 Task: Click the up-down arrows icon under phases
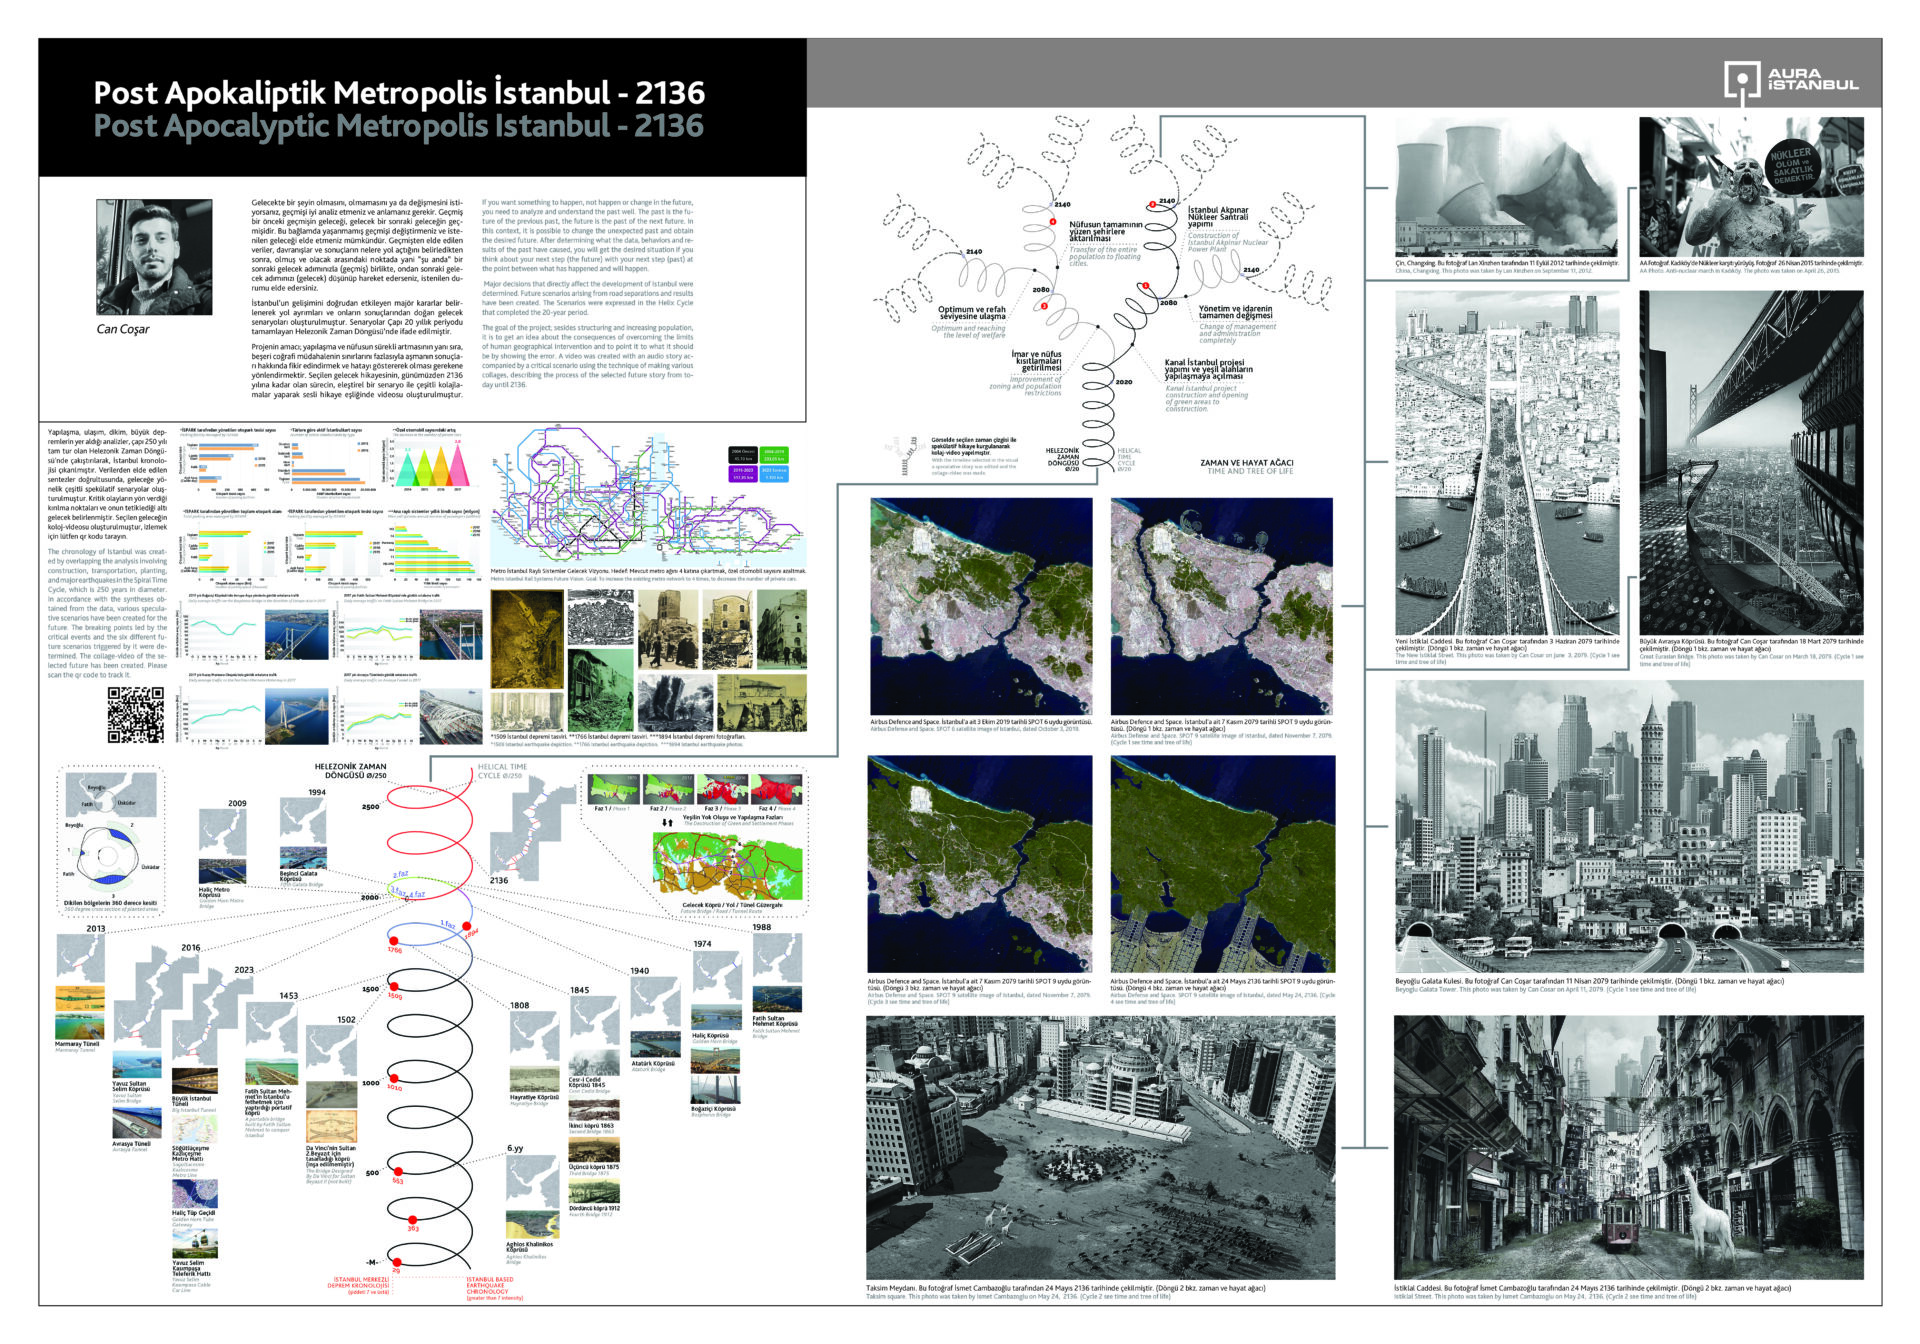(x=667, y=823)
